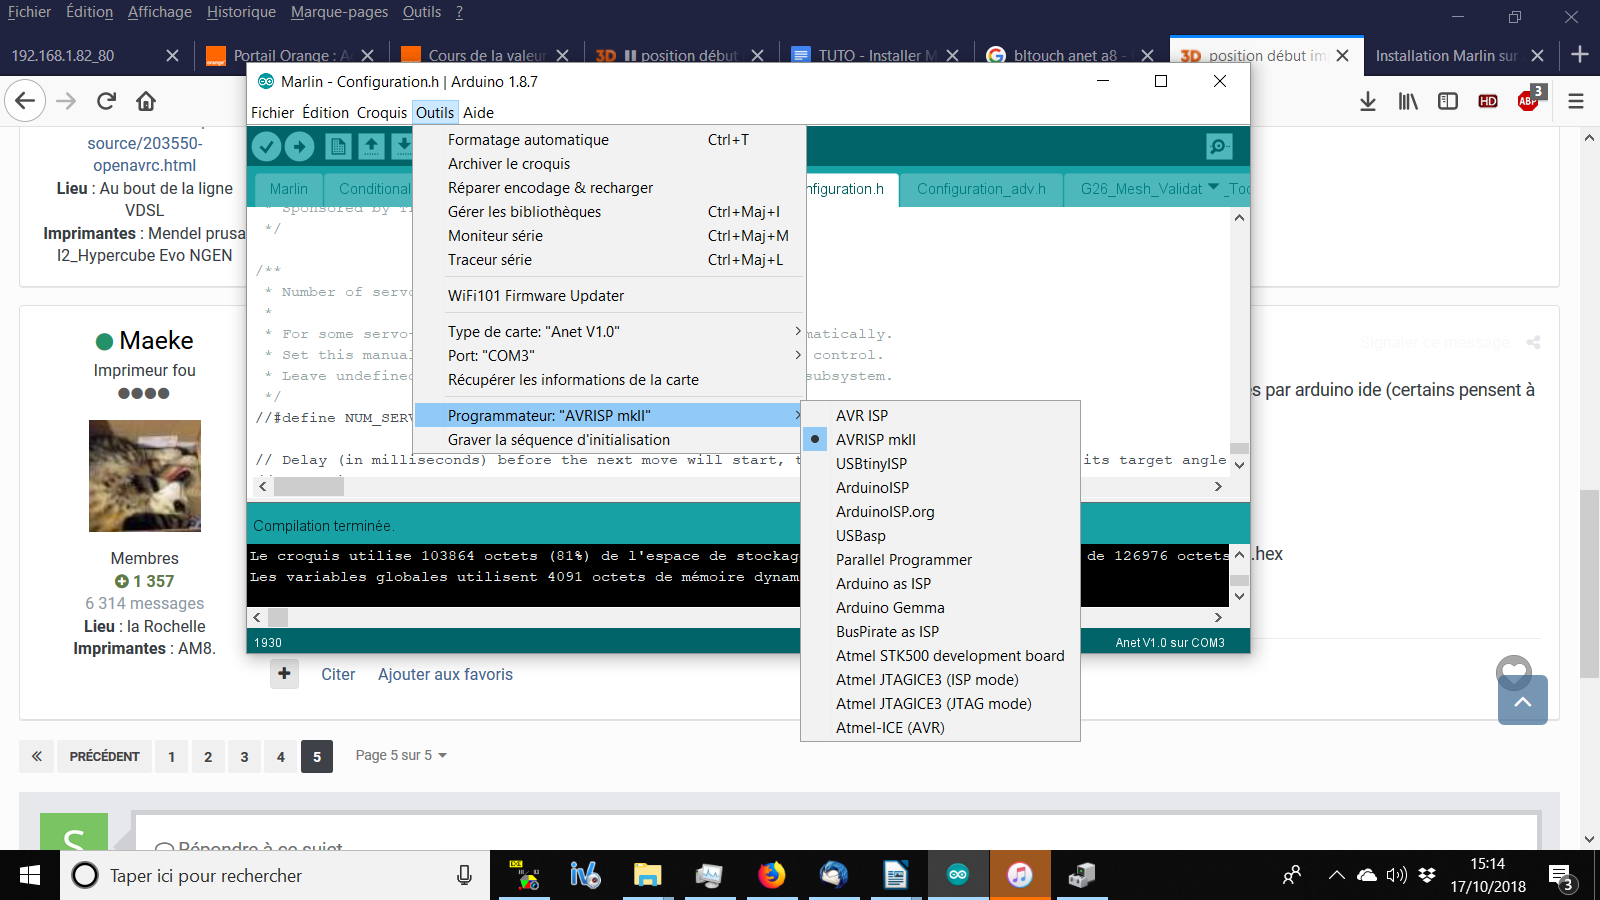Click the PRÉCÉDENT pagination button
1600x900 pixels.
tap(104, 756)
